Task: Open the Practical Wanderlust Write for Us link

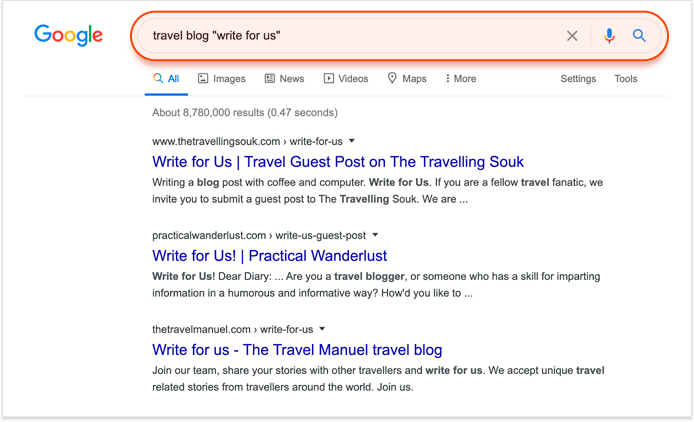Action: point(270,256)
